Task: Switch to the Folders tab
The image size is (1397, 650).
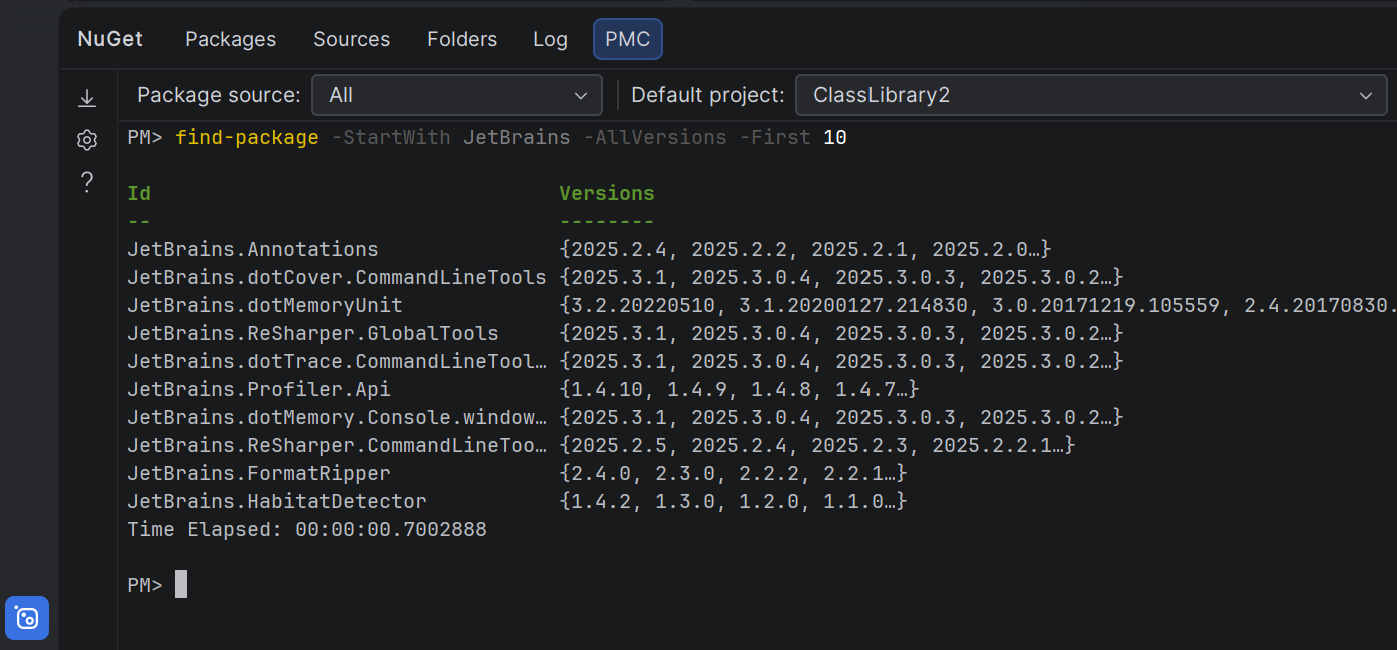Action: coord(461,39)
